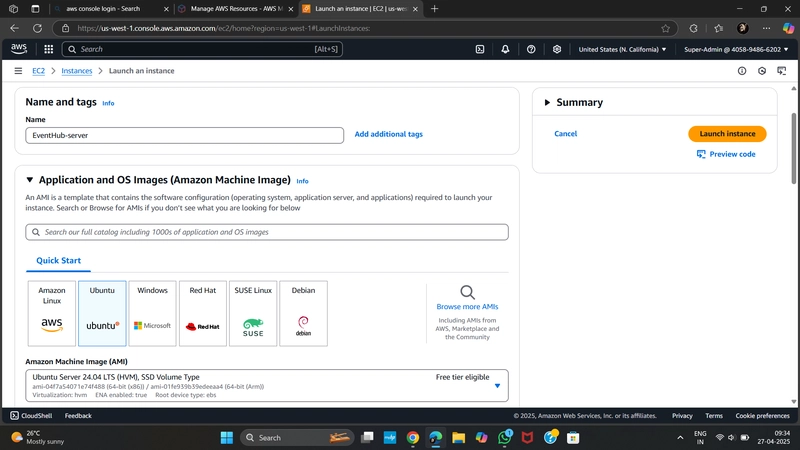
Task: Open the Copilot sidebar icon
Action: [x=788, y=28]
